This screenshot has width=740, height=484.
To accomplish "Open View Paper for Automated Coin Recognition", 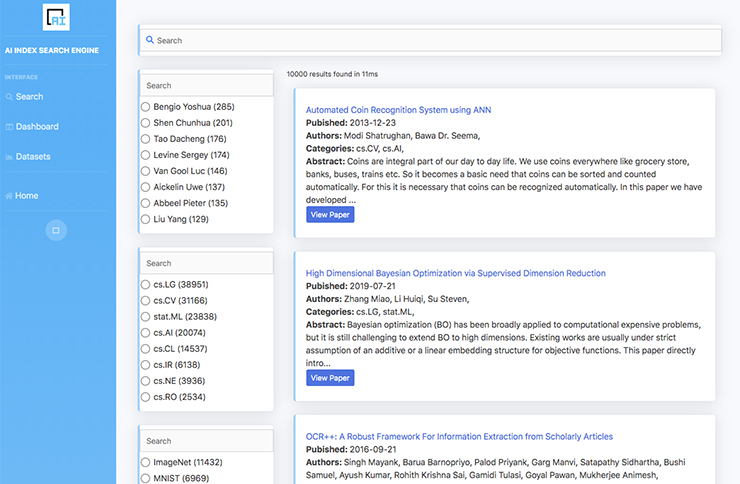I will [330, 215].
